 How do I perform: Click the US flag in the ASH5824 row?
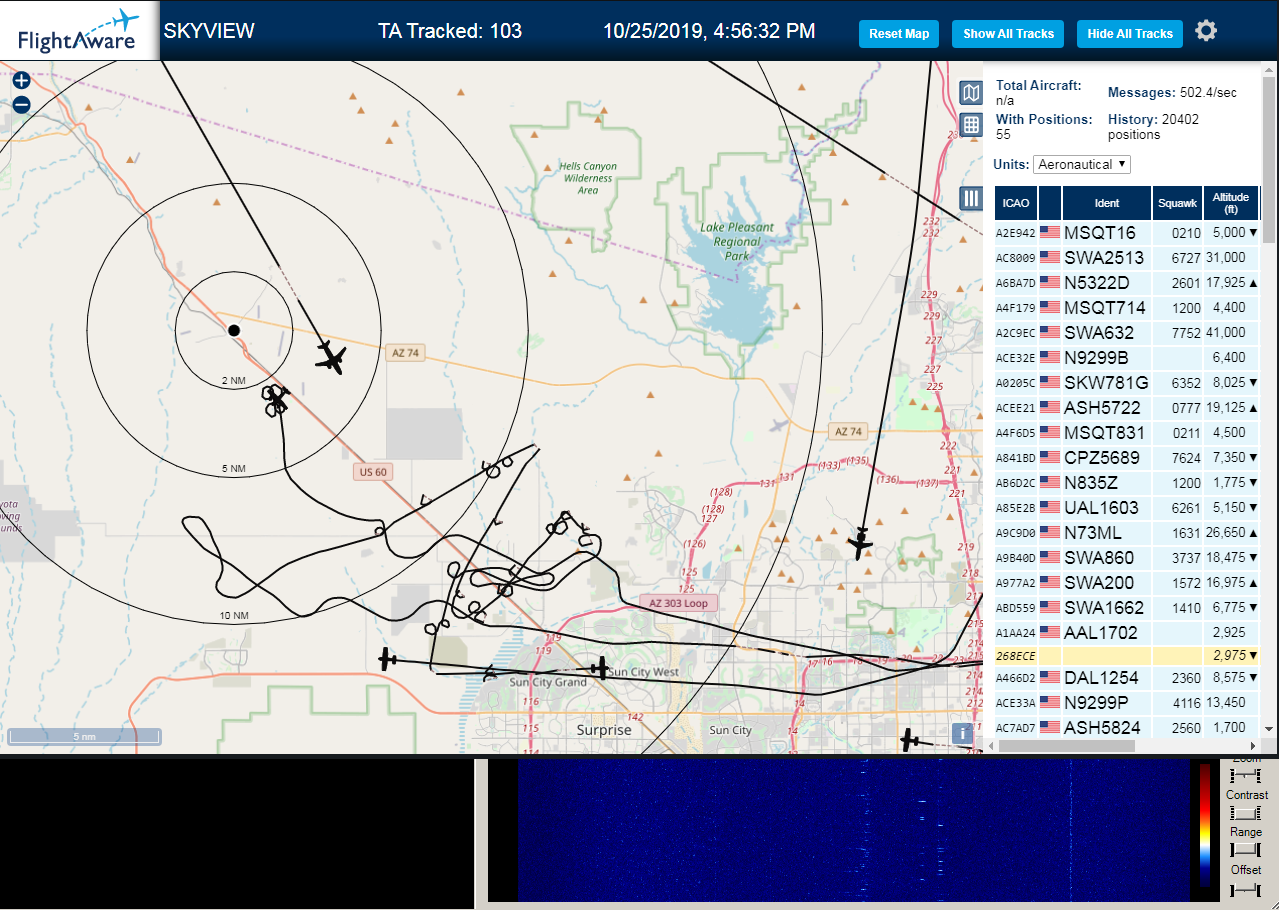(1050, 727)
